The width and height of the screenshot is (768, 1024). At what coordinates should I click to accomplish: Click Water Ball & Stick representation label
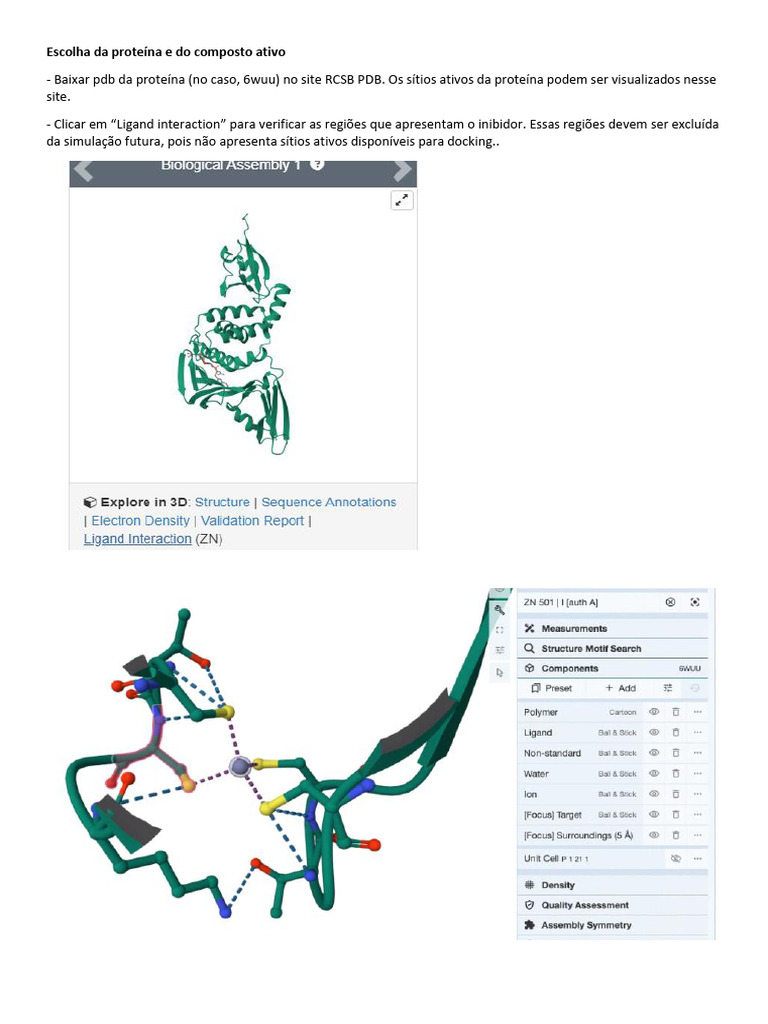point(617,774)
